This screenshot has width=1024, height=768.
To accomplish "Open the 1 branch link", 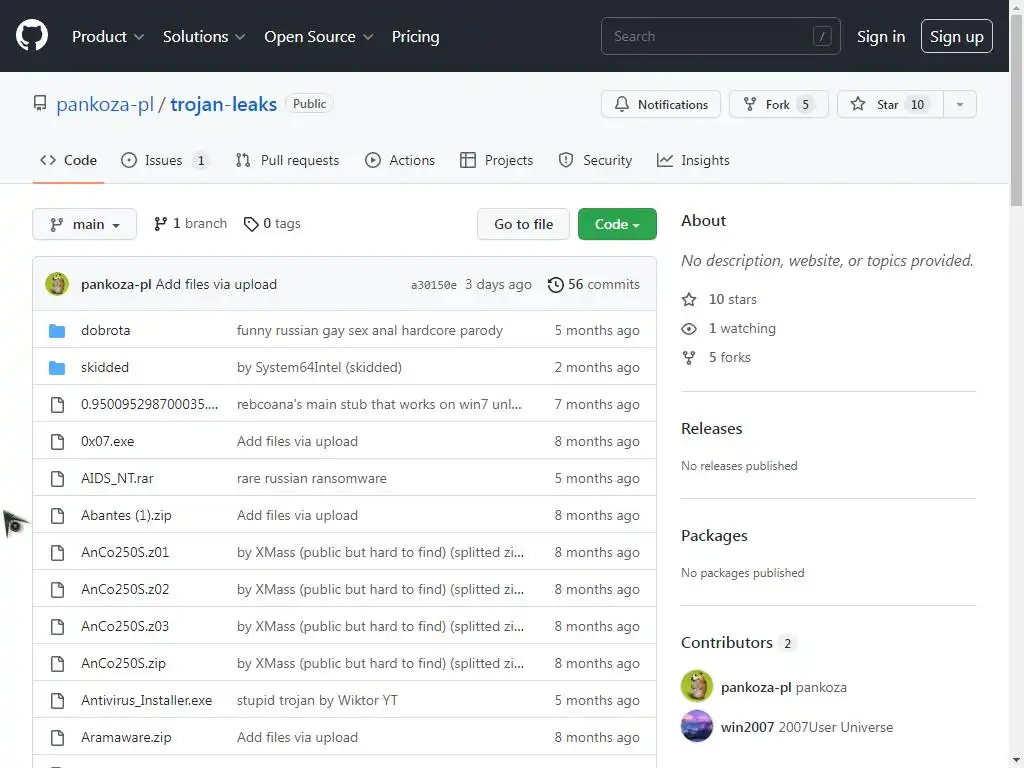I will (x=191, y=224).
